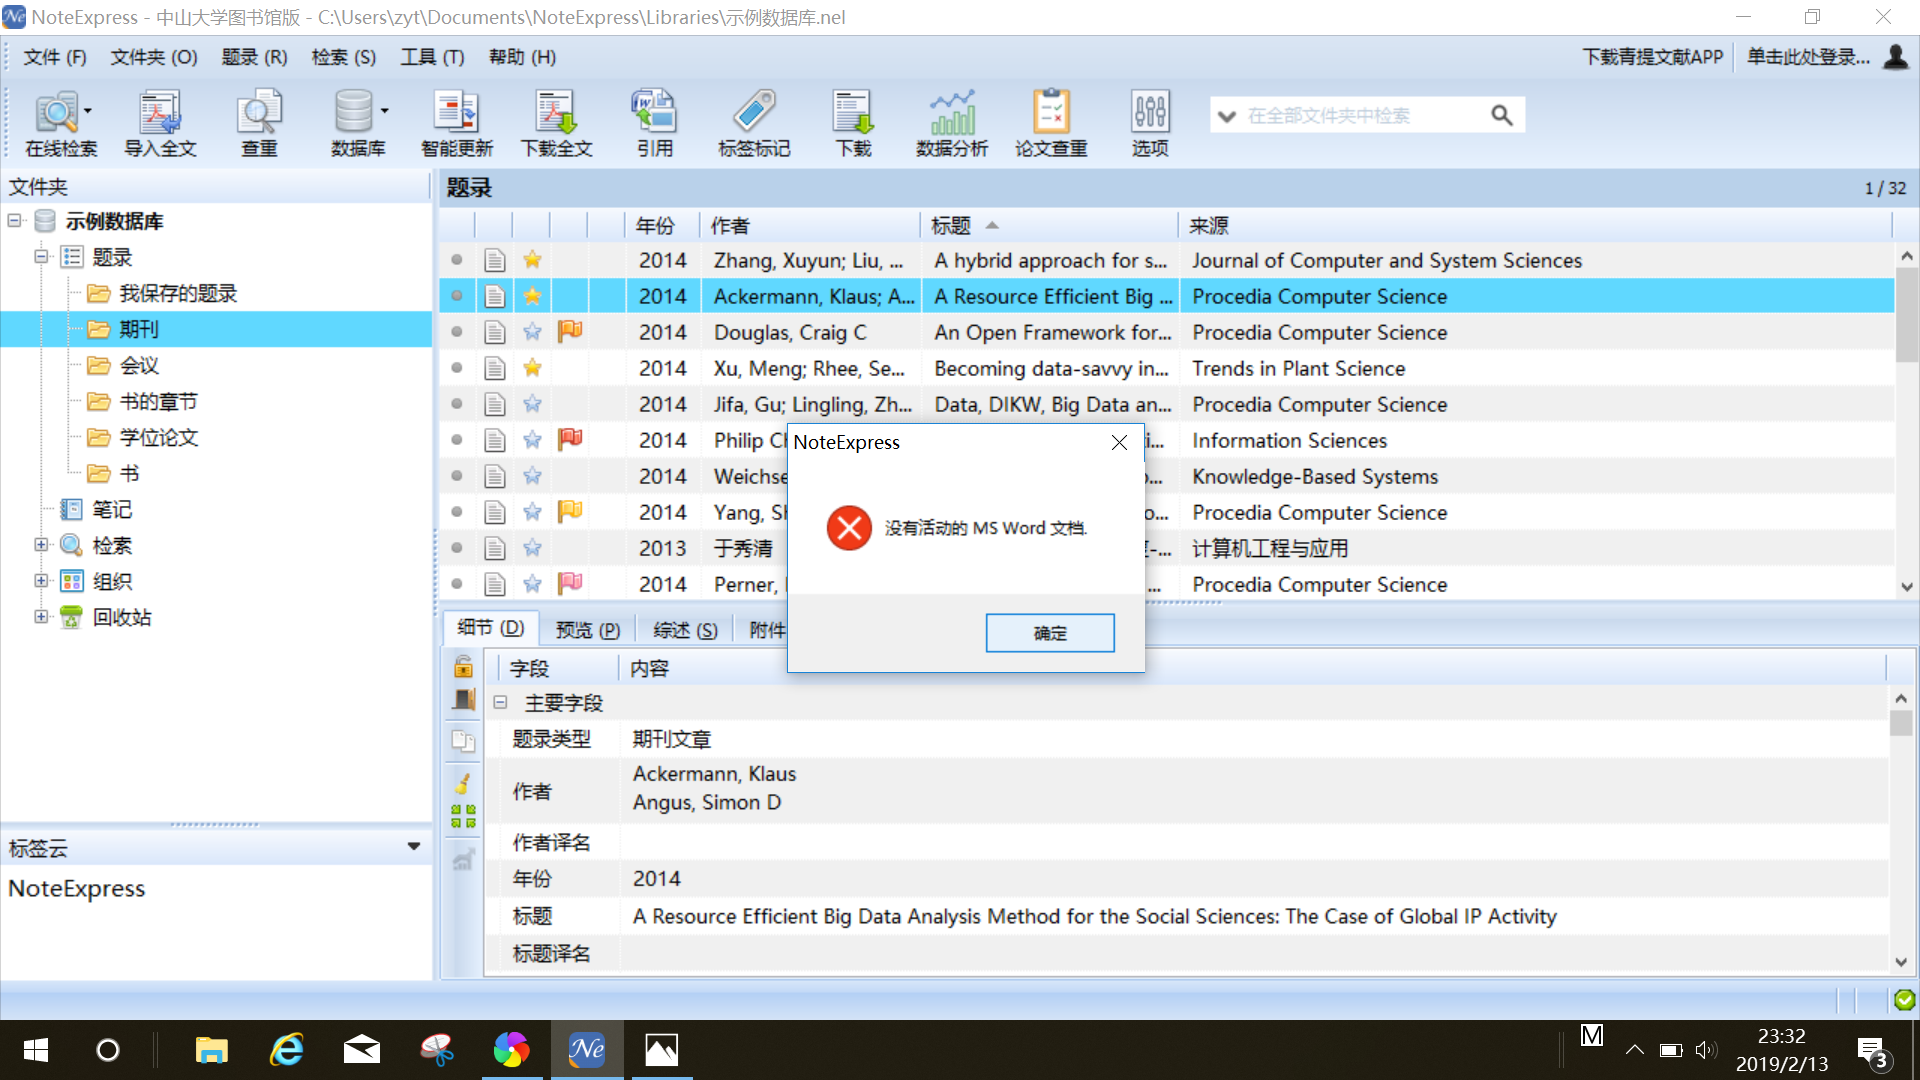
Task: Open 数据分析 data analysis
Action: coord(952,123)
